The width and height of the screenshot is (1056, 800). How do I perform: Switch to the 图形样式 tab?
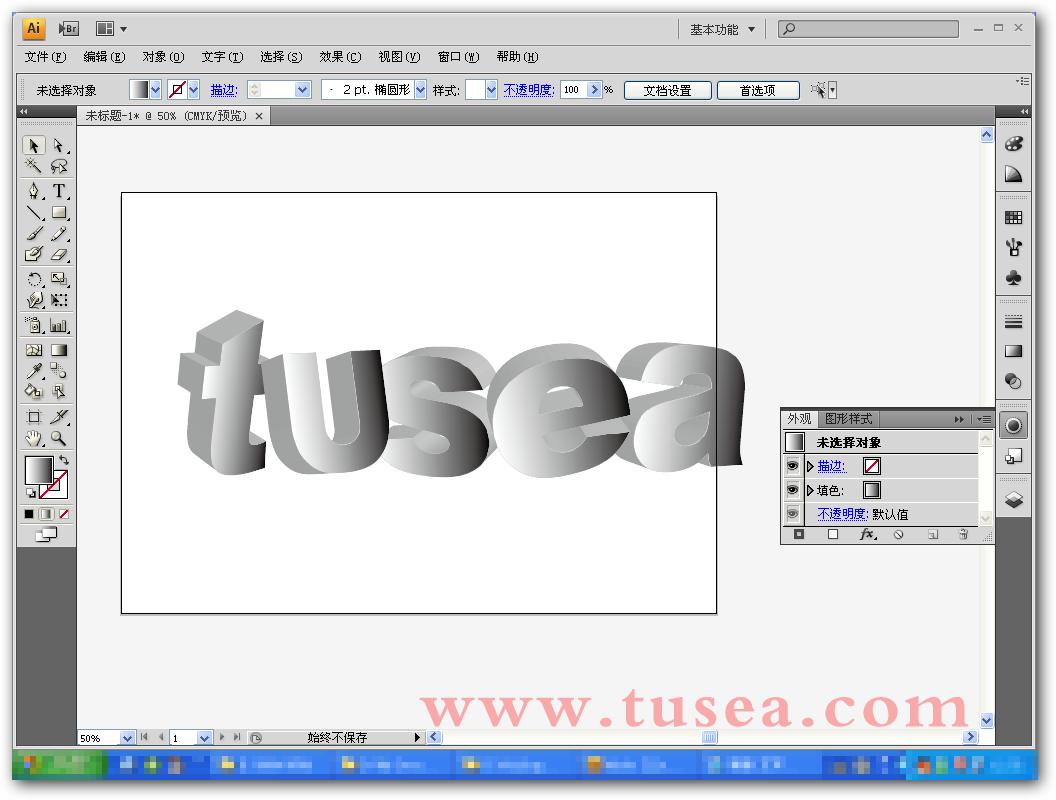pos(849,419)
